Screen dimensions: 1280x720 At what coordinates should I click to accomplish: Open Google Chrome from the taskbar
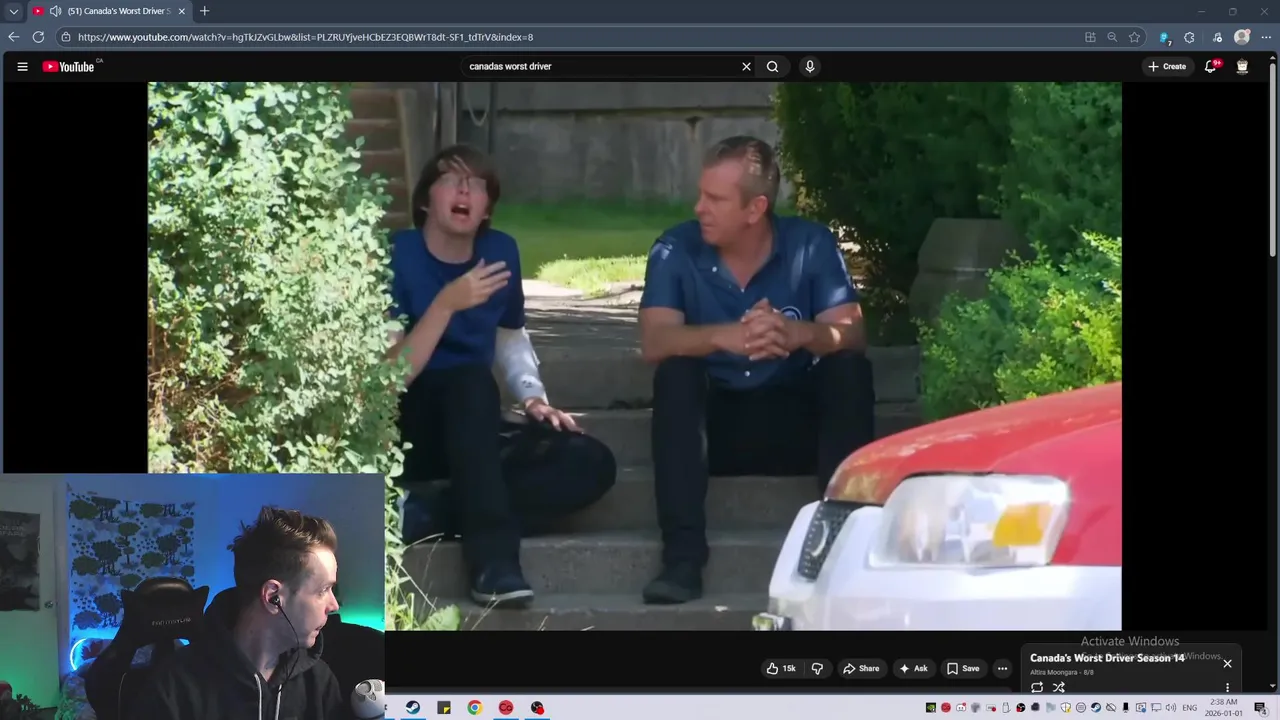tap(475, 708)
